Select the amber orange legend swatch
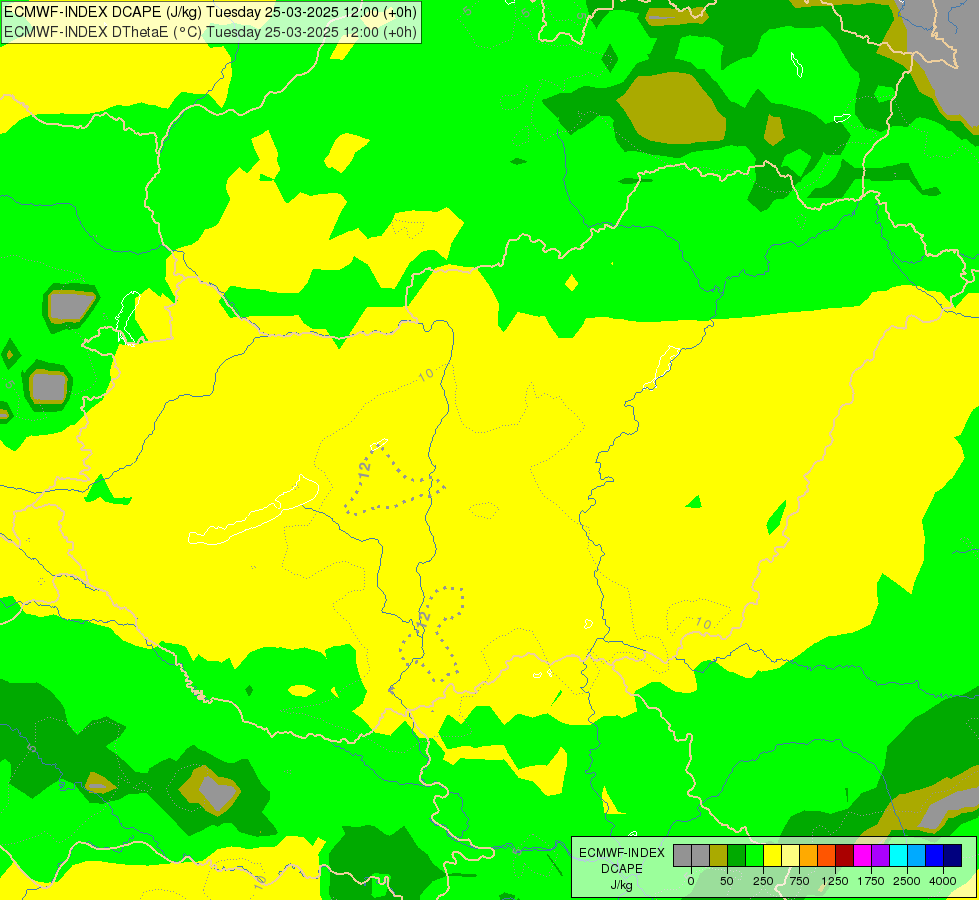This screenshot has height=900, width=979. (x=809, y=855)
